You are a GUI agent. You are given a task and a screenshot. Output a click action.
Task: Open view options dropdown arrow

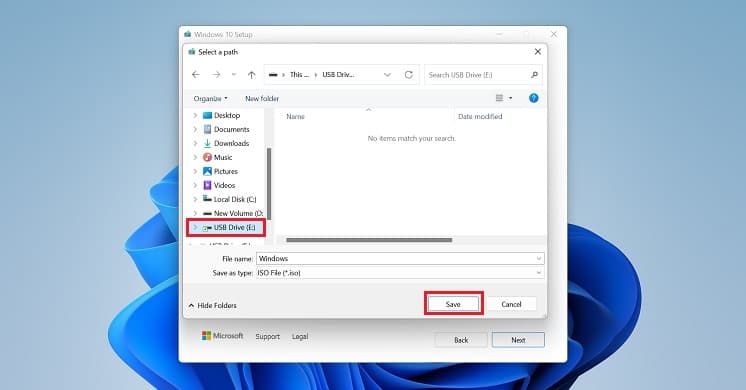click(x=510, y=98)
